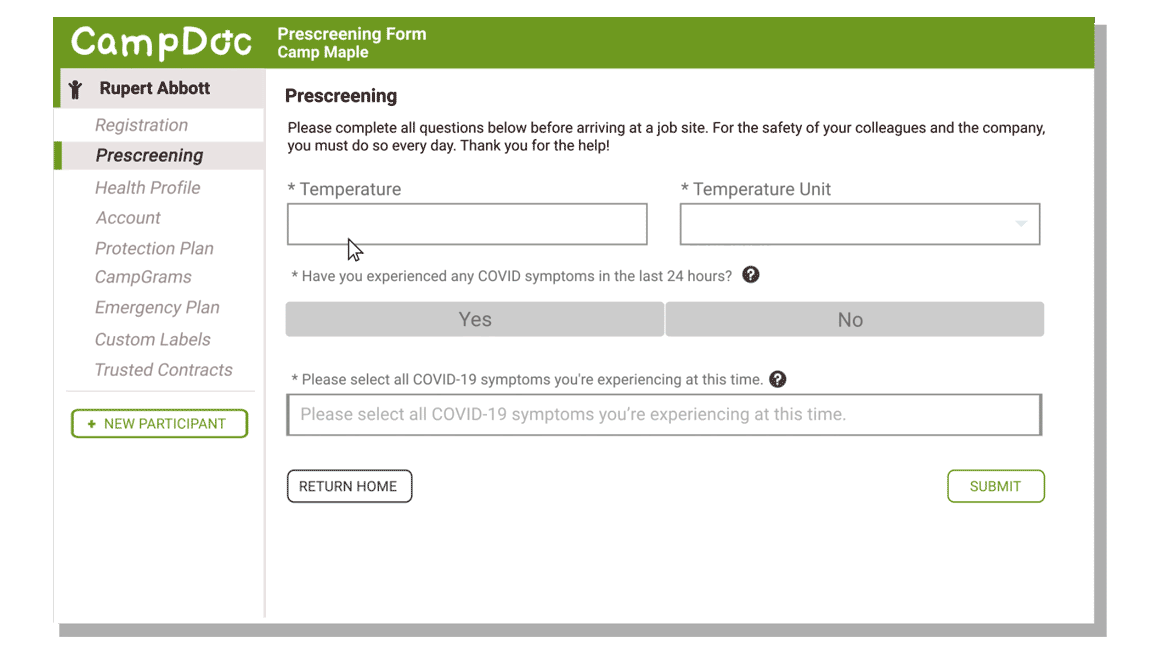Open help for COVID symptoms question
This screenshot has width=1152, height=648.
[x=750, y=274]
